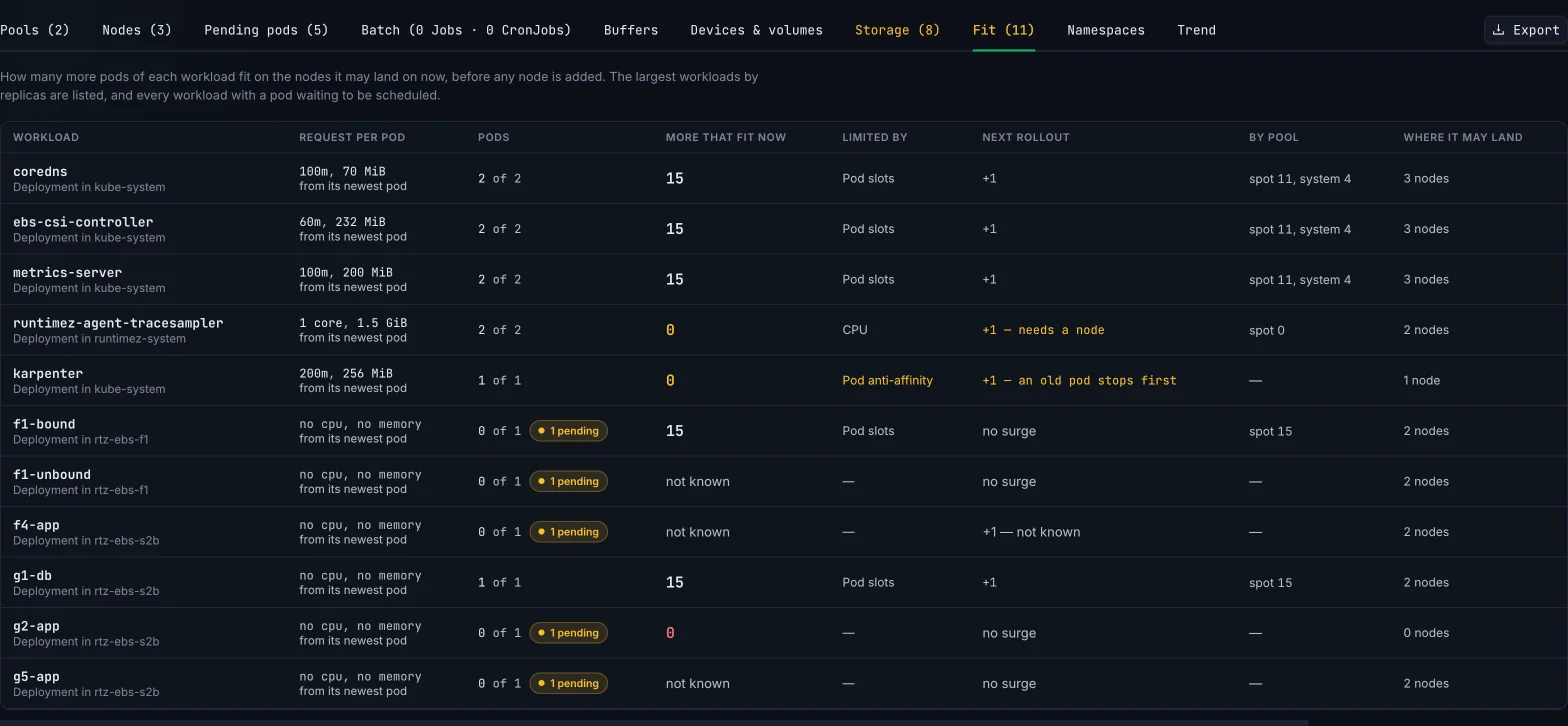1568x726 pixels.
Task: Open the Pools (2) tab
Action: (35, 30)
